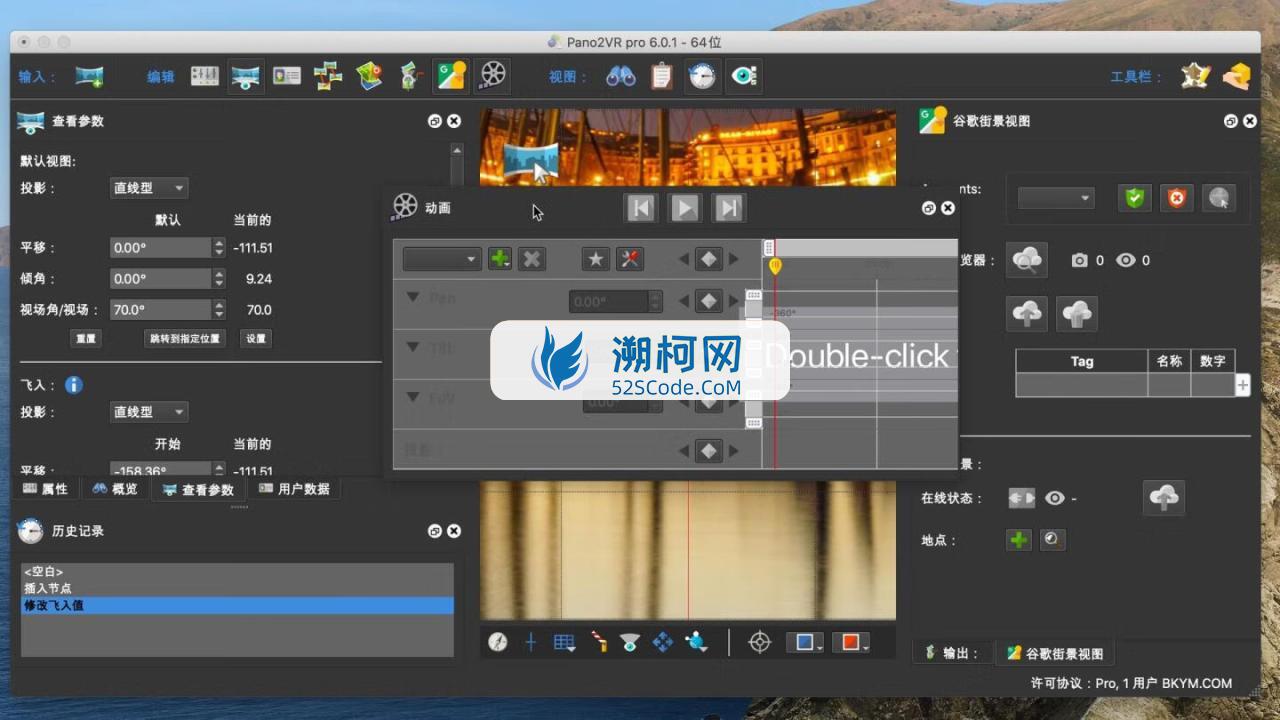Click the cloud search browser icon
The height and width of the screenshot is (720, 1280).
(1026, 260)
